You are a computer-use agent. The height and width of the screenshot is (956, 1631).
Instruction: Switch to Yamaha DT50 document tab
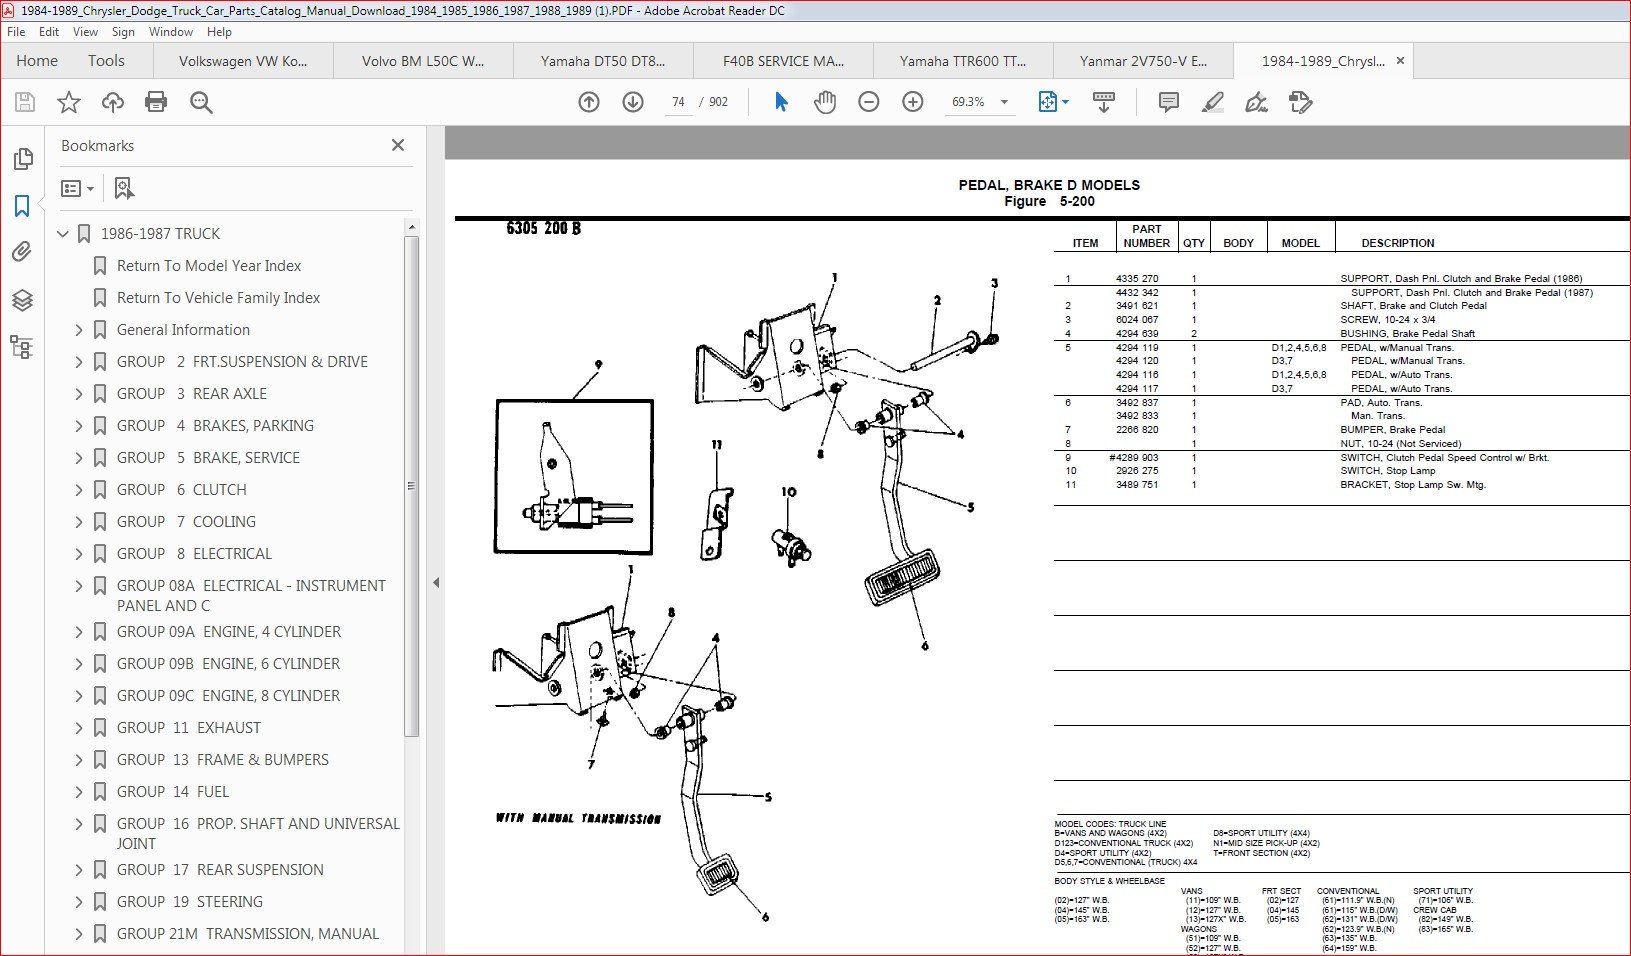point(603,61)
